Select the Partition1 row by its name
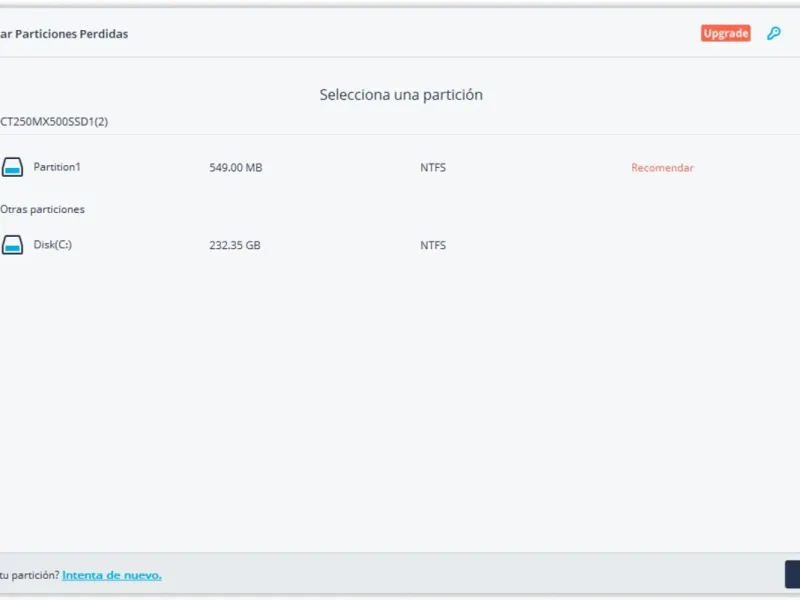This screenshot has width=800, height=600. pyautogui.click(x=57, y=167)
